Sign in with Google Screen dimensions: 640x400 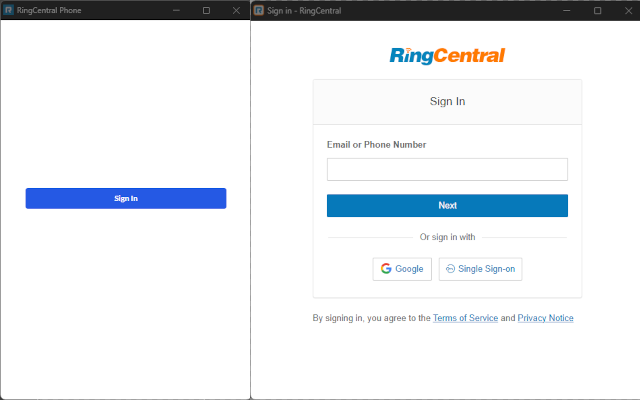pos(402,269)
